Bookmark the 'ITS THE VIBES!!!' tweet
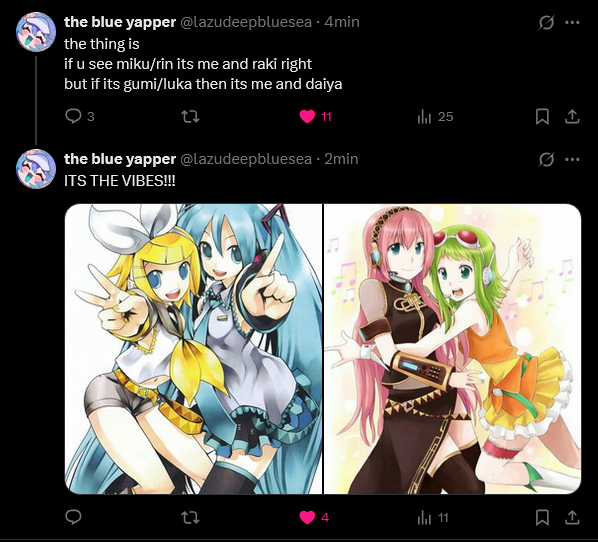Screen dimensions: 598x542 542,518
